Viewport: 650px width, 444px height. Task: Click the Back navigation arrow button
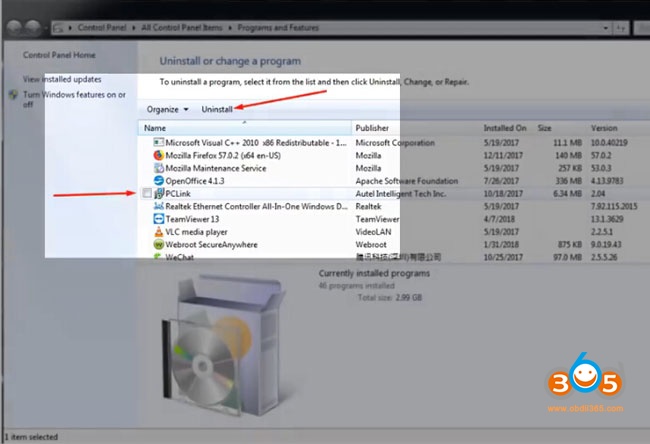tap(15, 28)
